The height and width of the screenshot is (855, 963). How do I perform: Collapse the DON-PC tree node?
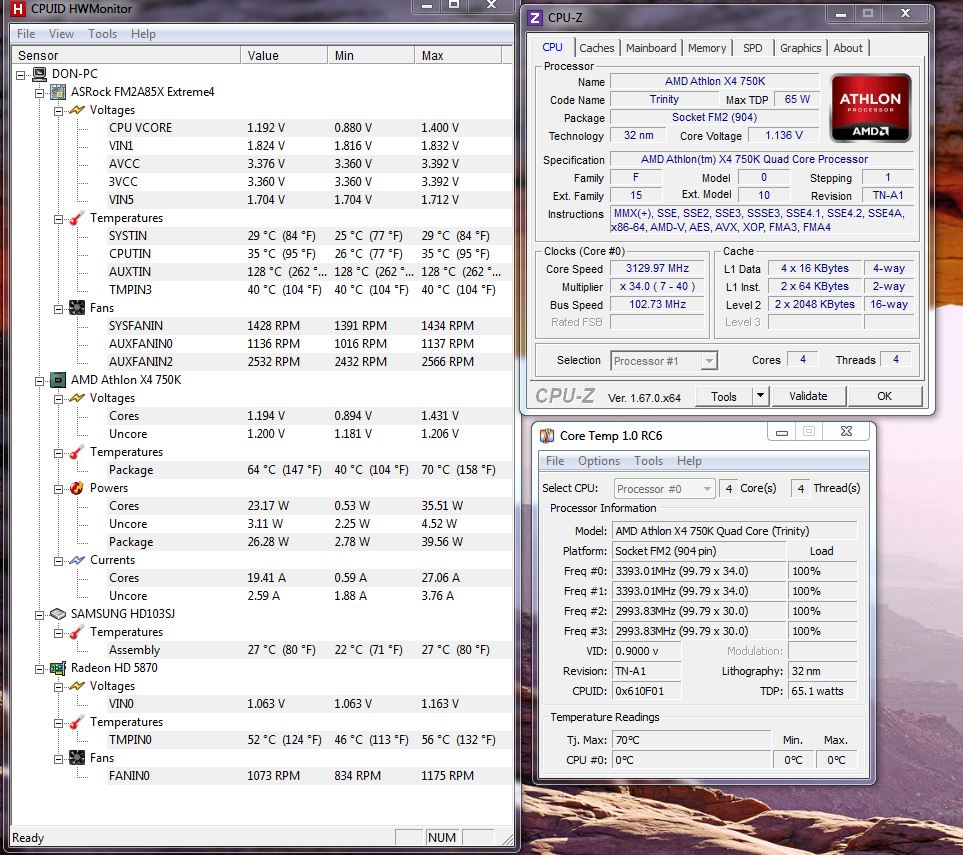click(x=21, y=75)
